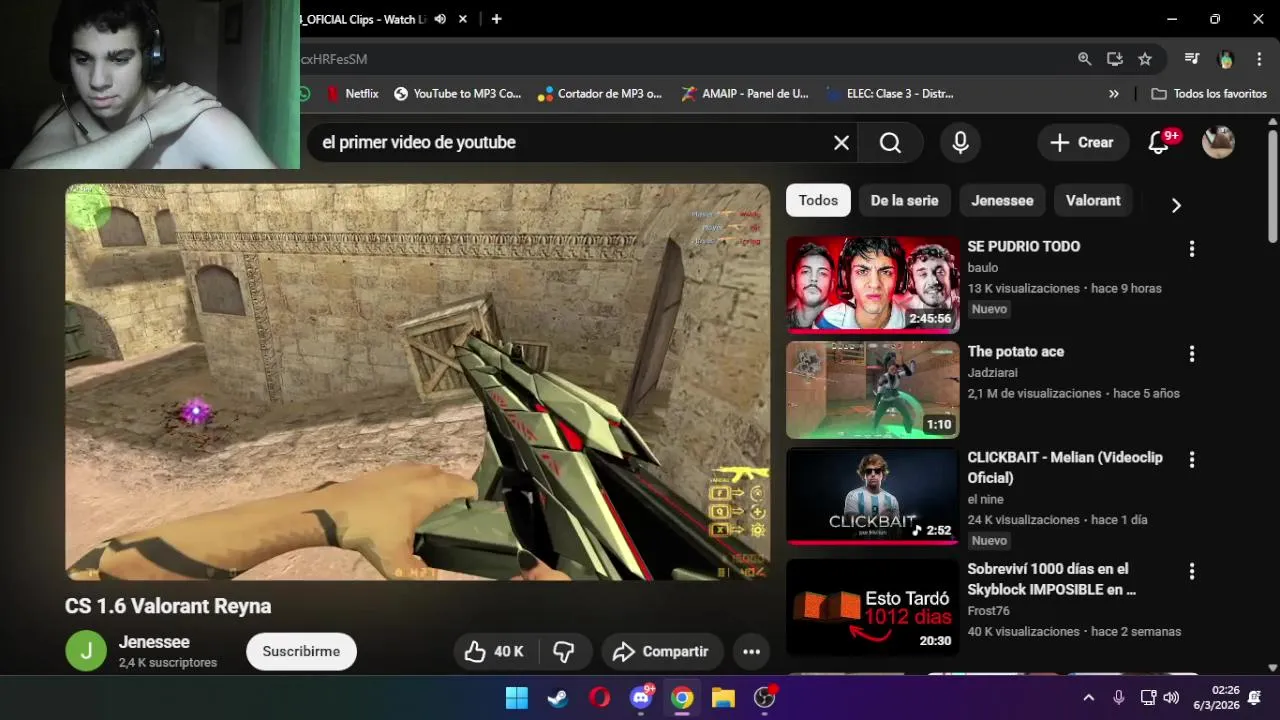This screenshot has height=720, width=1280.
Task: Open the Crear video menu
Action: click(1083, 143)
